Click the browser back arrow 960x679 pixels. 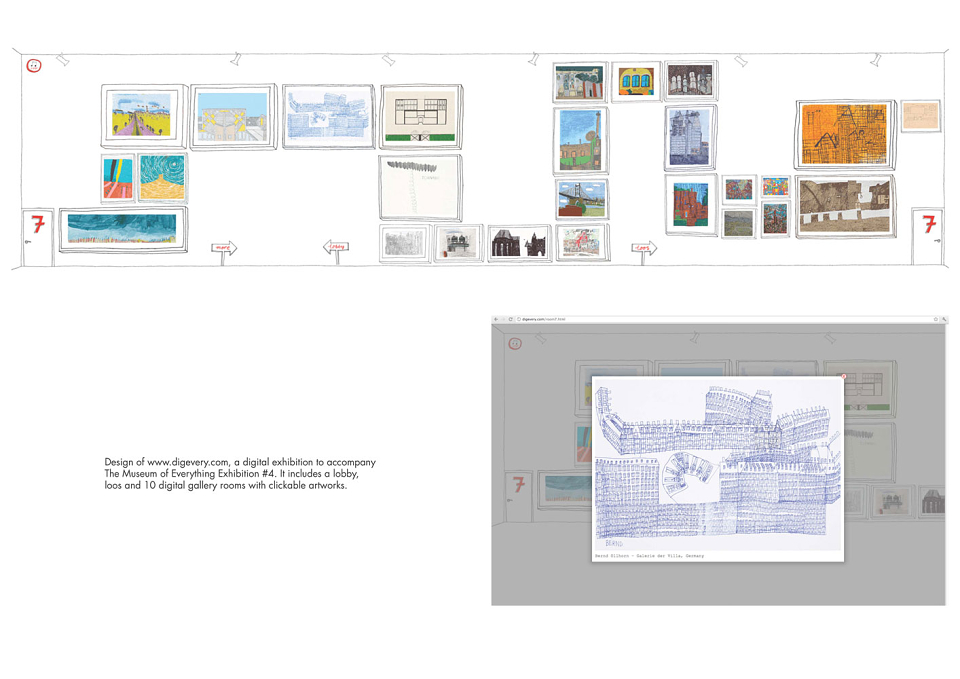pos(496,319)
